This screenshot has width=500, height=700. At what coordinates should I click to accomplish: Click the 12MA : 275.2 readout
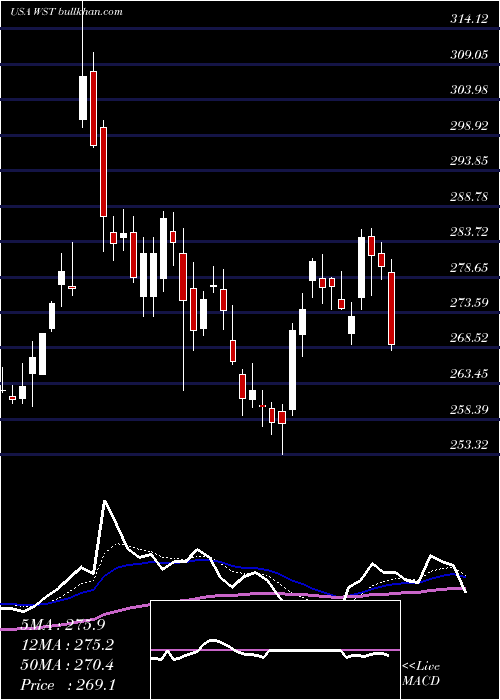(x=67, y=645)
